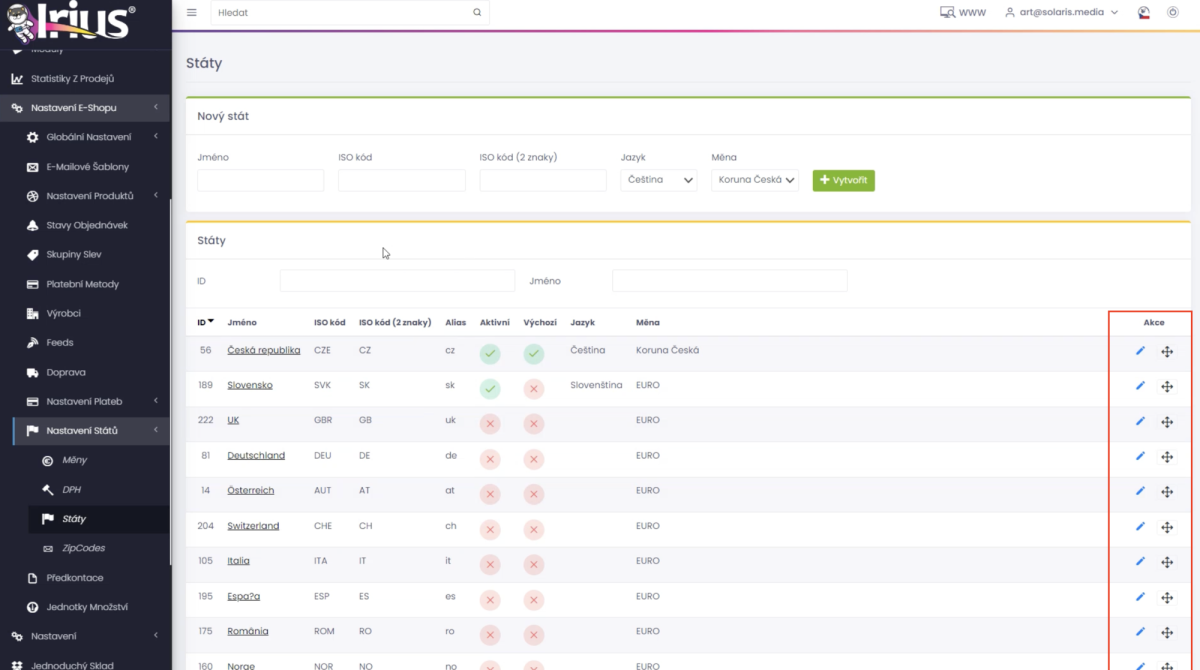The height and width of the screenshot is (670, 1200).
Task: Edit the UK row with the pencil
Action: 1140,421
